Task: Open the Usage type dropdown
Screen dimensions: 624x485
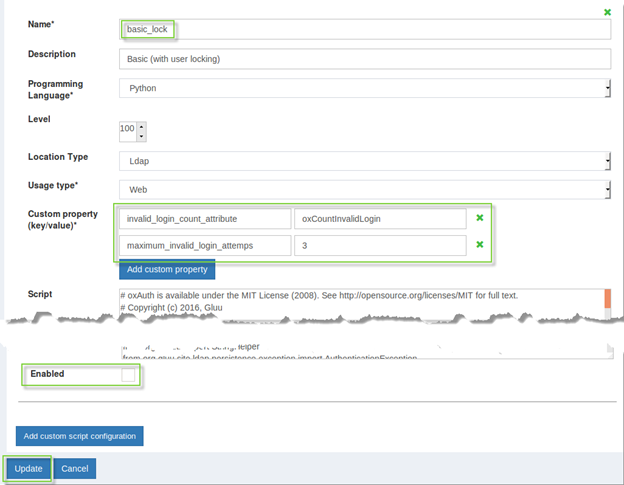Action: (364, 189)
